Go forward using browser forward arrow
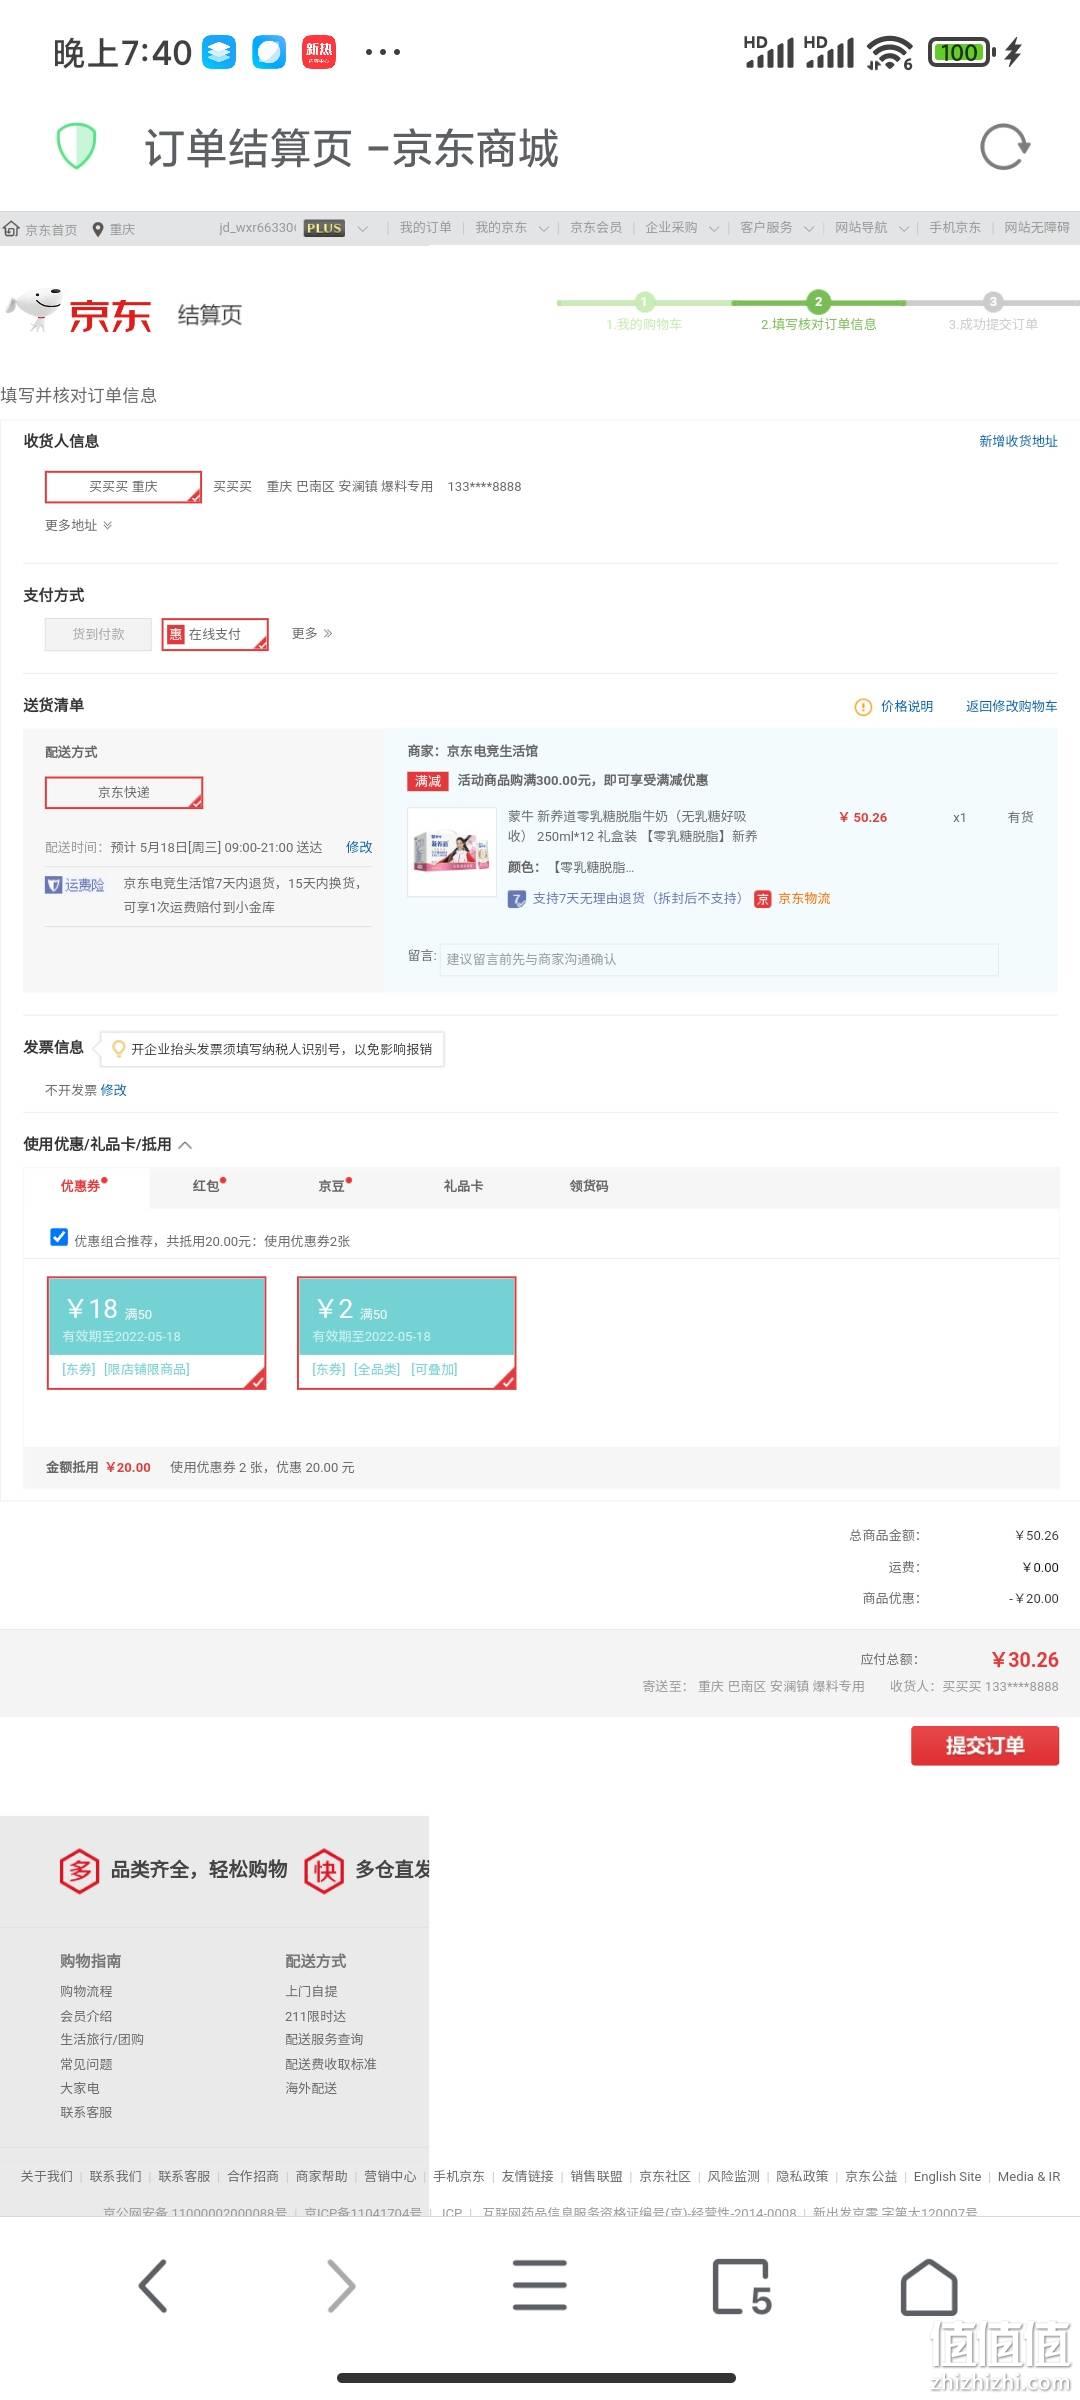The width and height of the screenshot is (1080, 2400). (x=341, y=2286)
